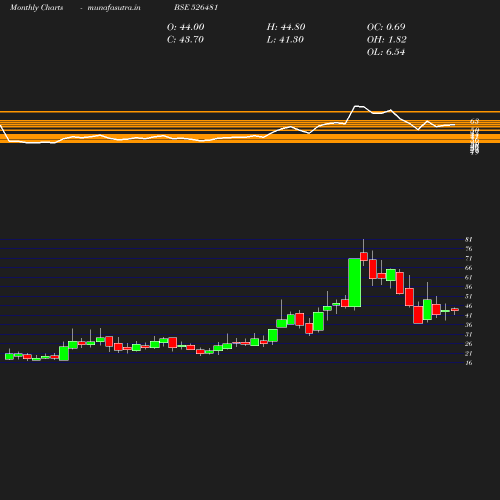This screenshot has width=500, height=500.
Task: Click price axis label 46
Action: [x=469, y=306]
